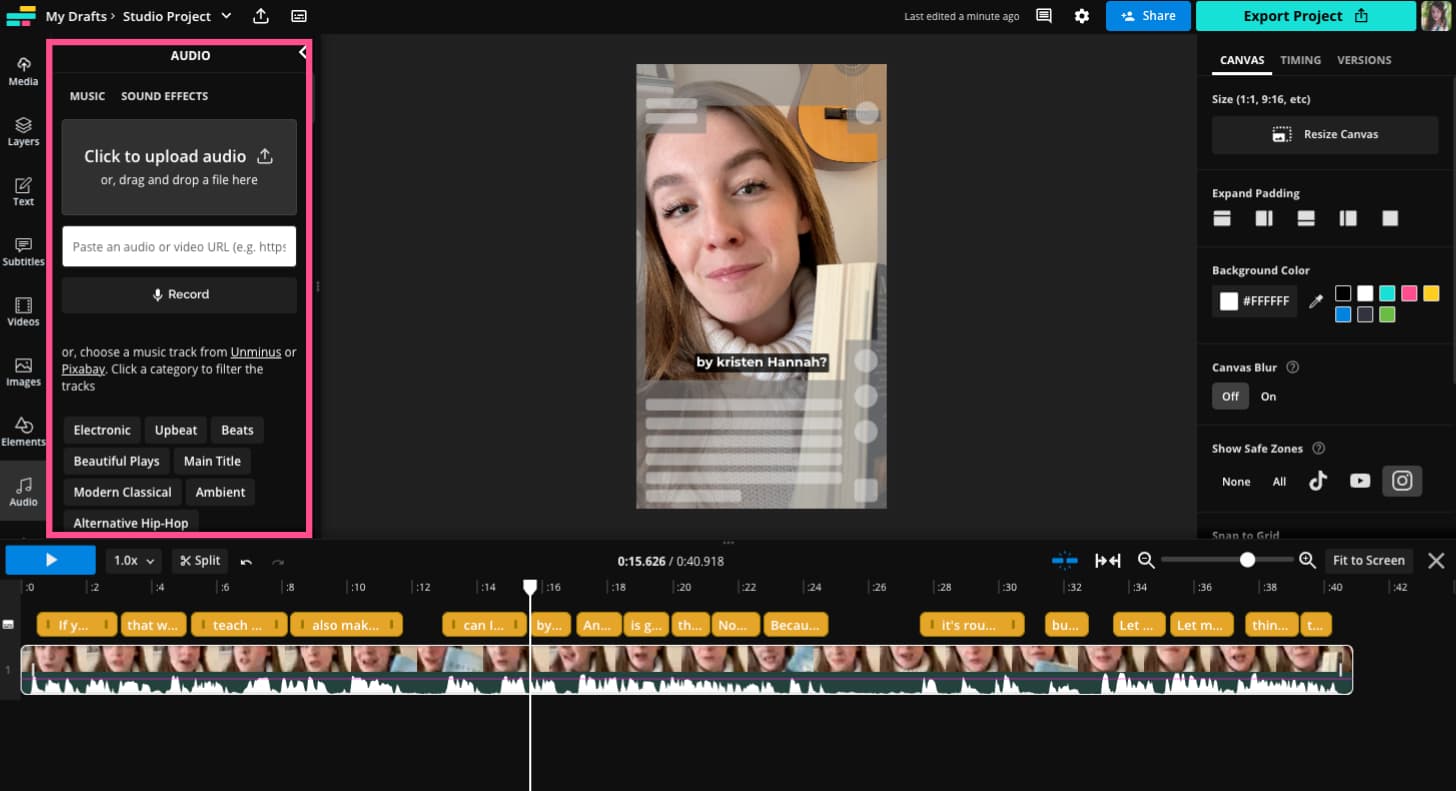The image size is (1456, 791).
Task: Open the 1.0x playback speed dropdown
Action: pyautogui.click(x=134, y=561)
